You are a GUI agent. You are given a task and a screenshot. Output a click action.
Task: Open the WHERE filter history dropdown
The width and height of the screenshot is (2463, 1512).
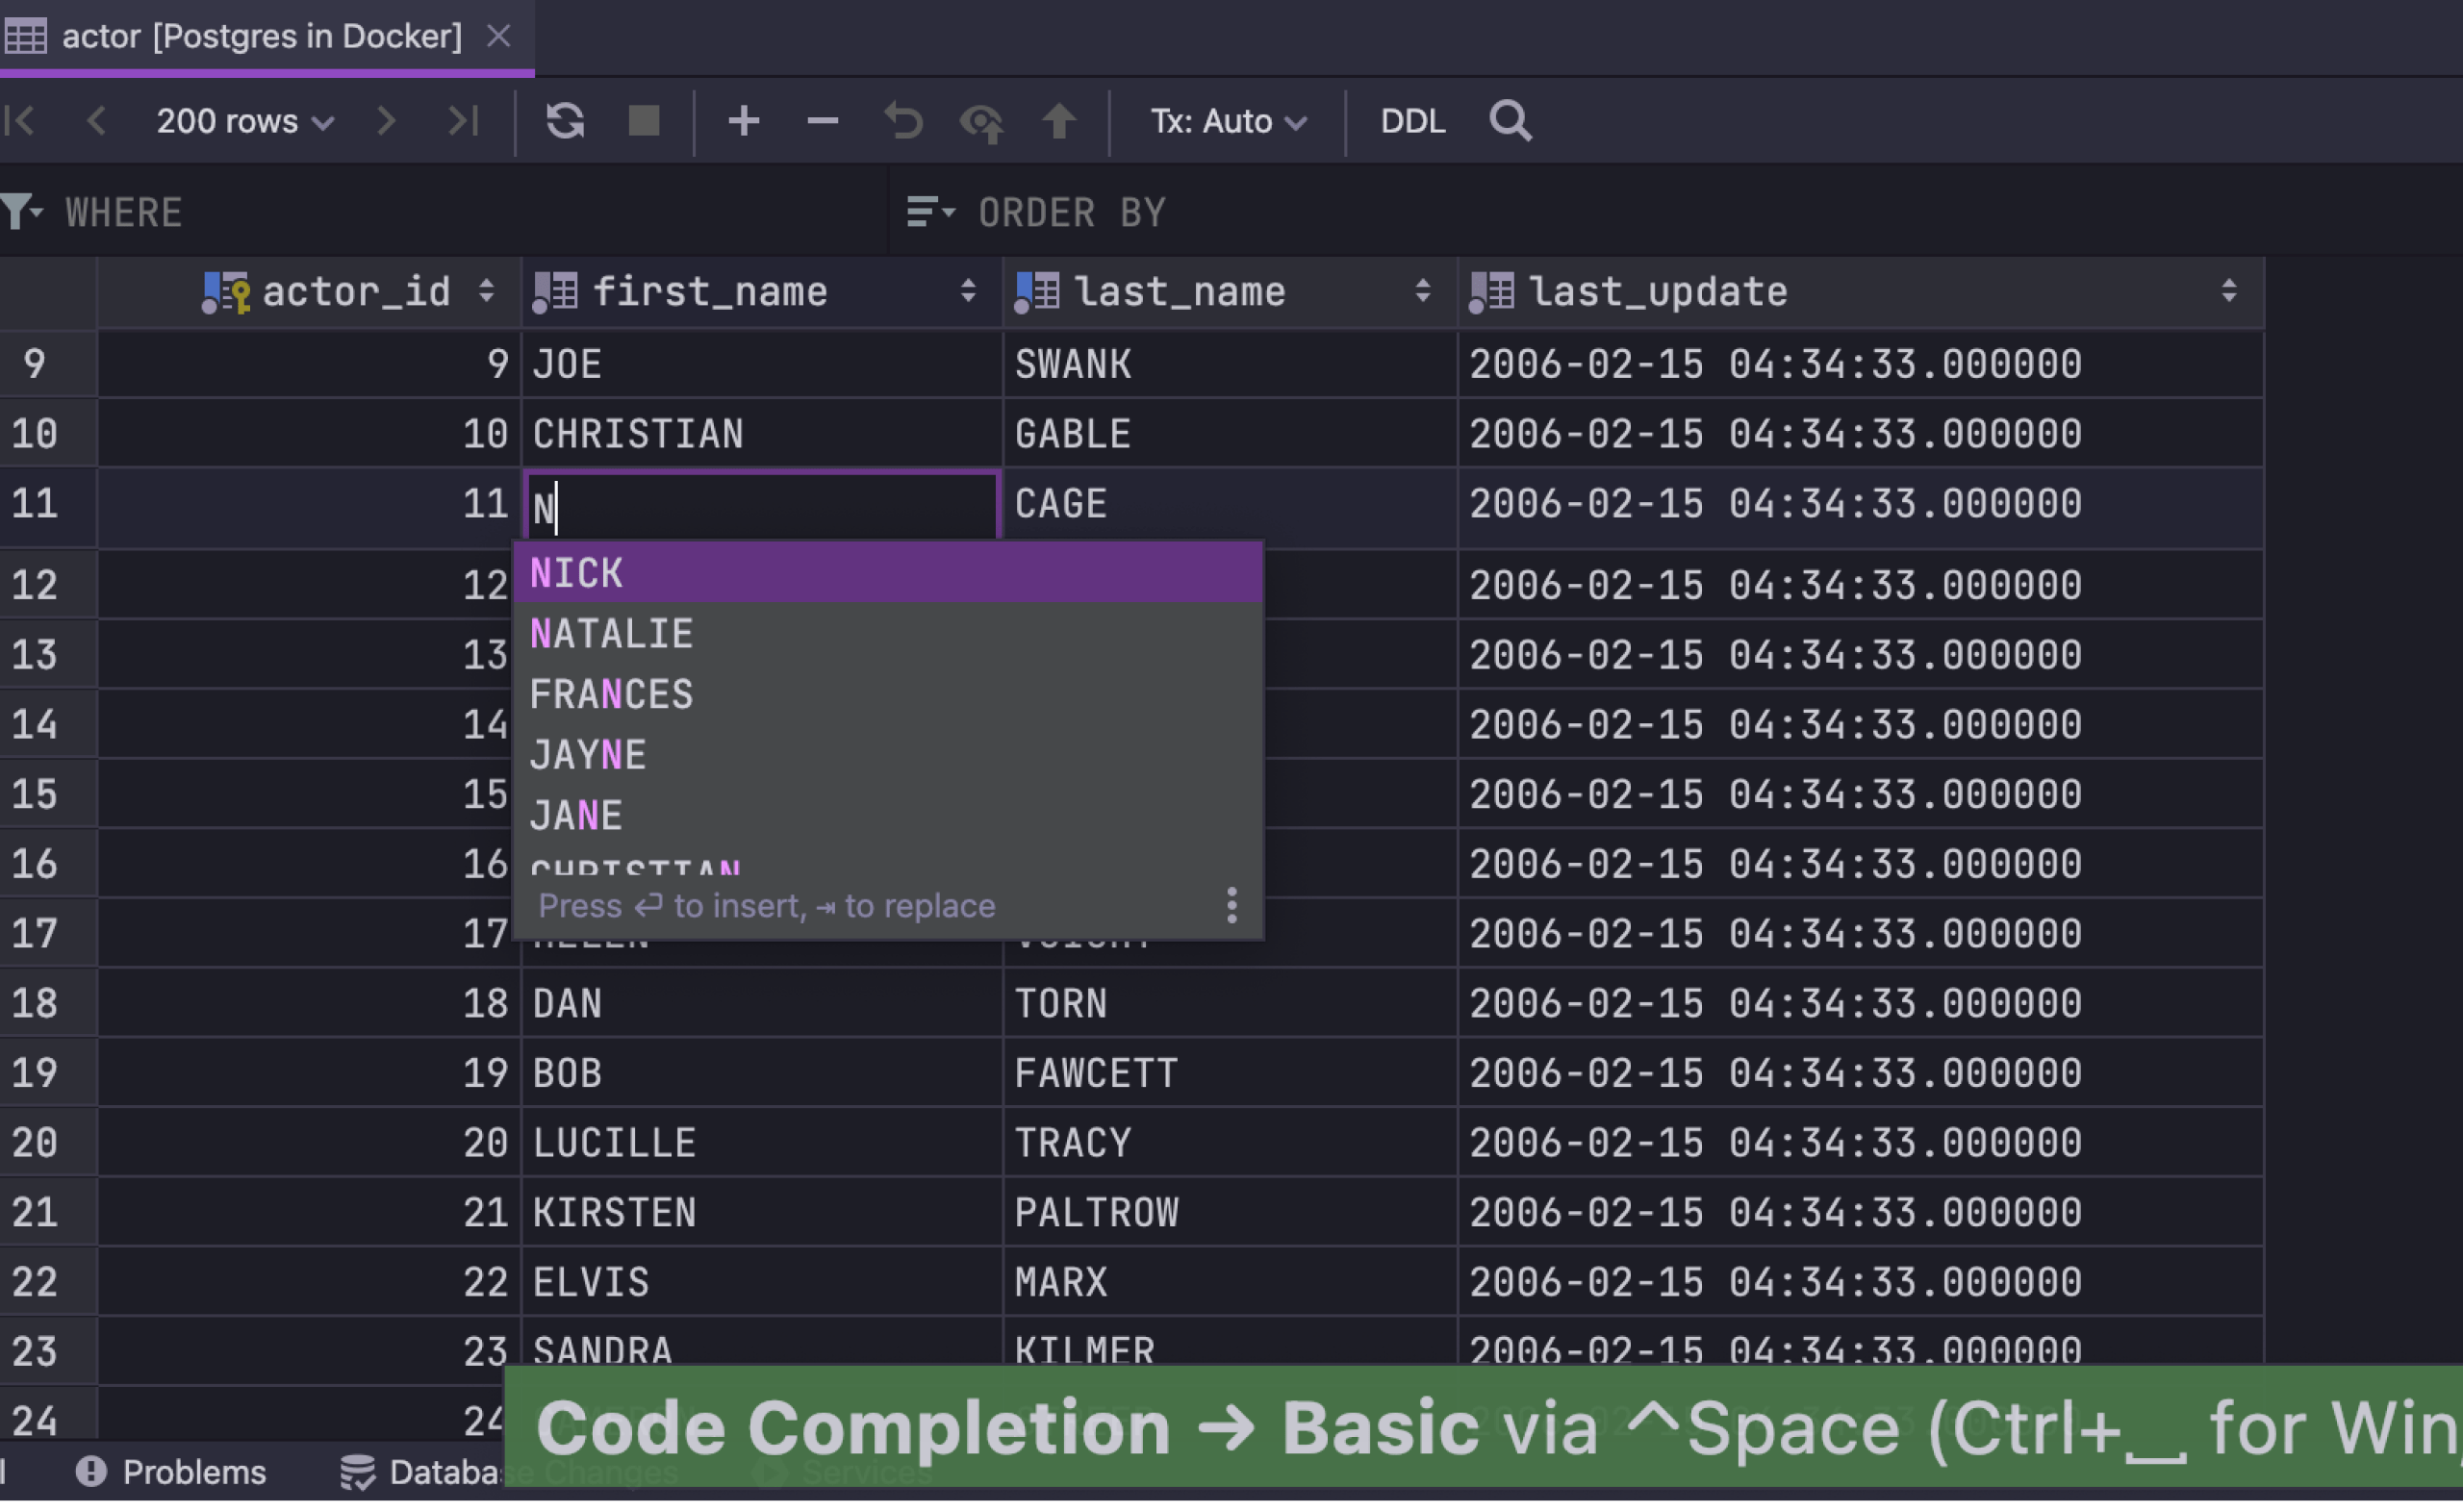[x=22, y=212]
